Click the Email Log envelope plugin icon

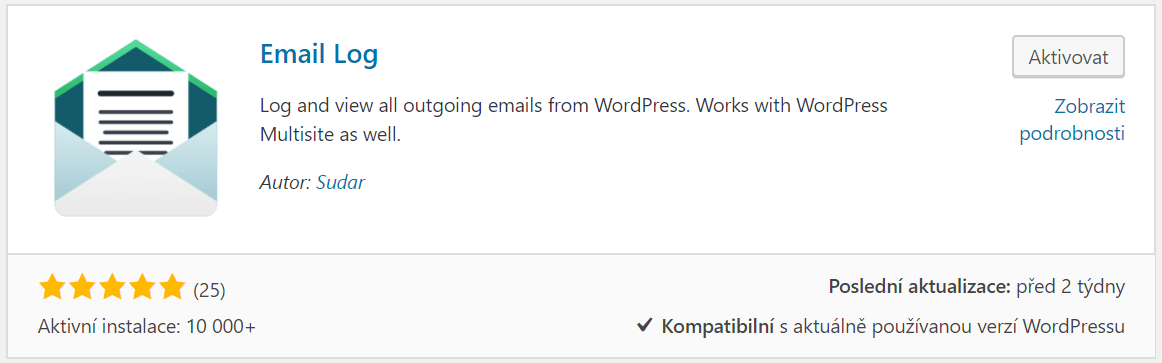pos(136,128)
